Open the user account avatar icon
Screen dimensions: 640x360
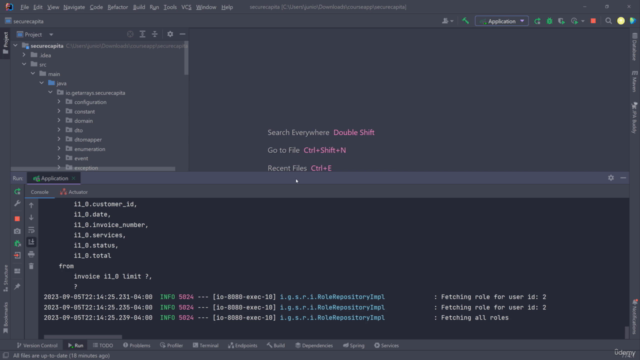pos(621,21)
